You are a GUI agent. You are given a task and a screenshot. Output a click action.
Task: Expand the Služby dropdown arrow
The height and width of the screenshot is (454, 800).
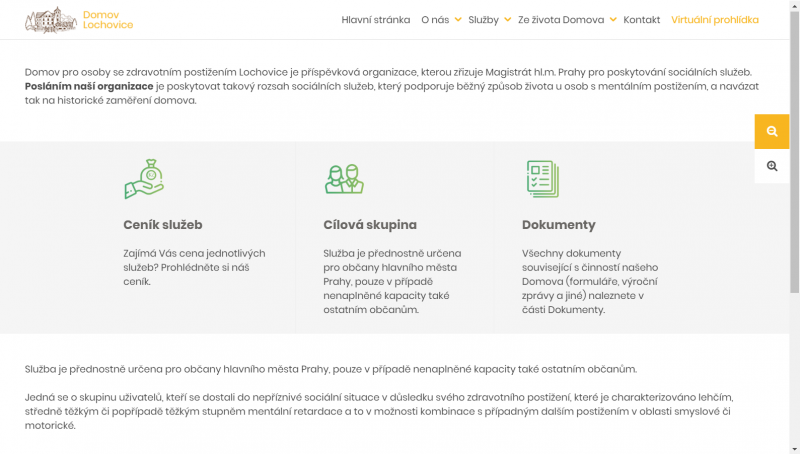click(507, 20)
